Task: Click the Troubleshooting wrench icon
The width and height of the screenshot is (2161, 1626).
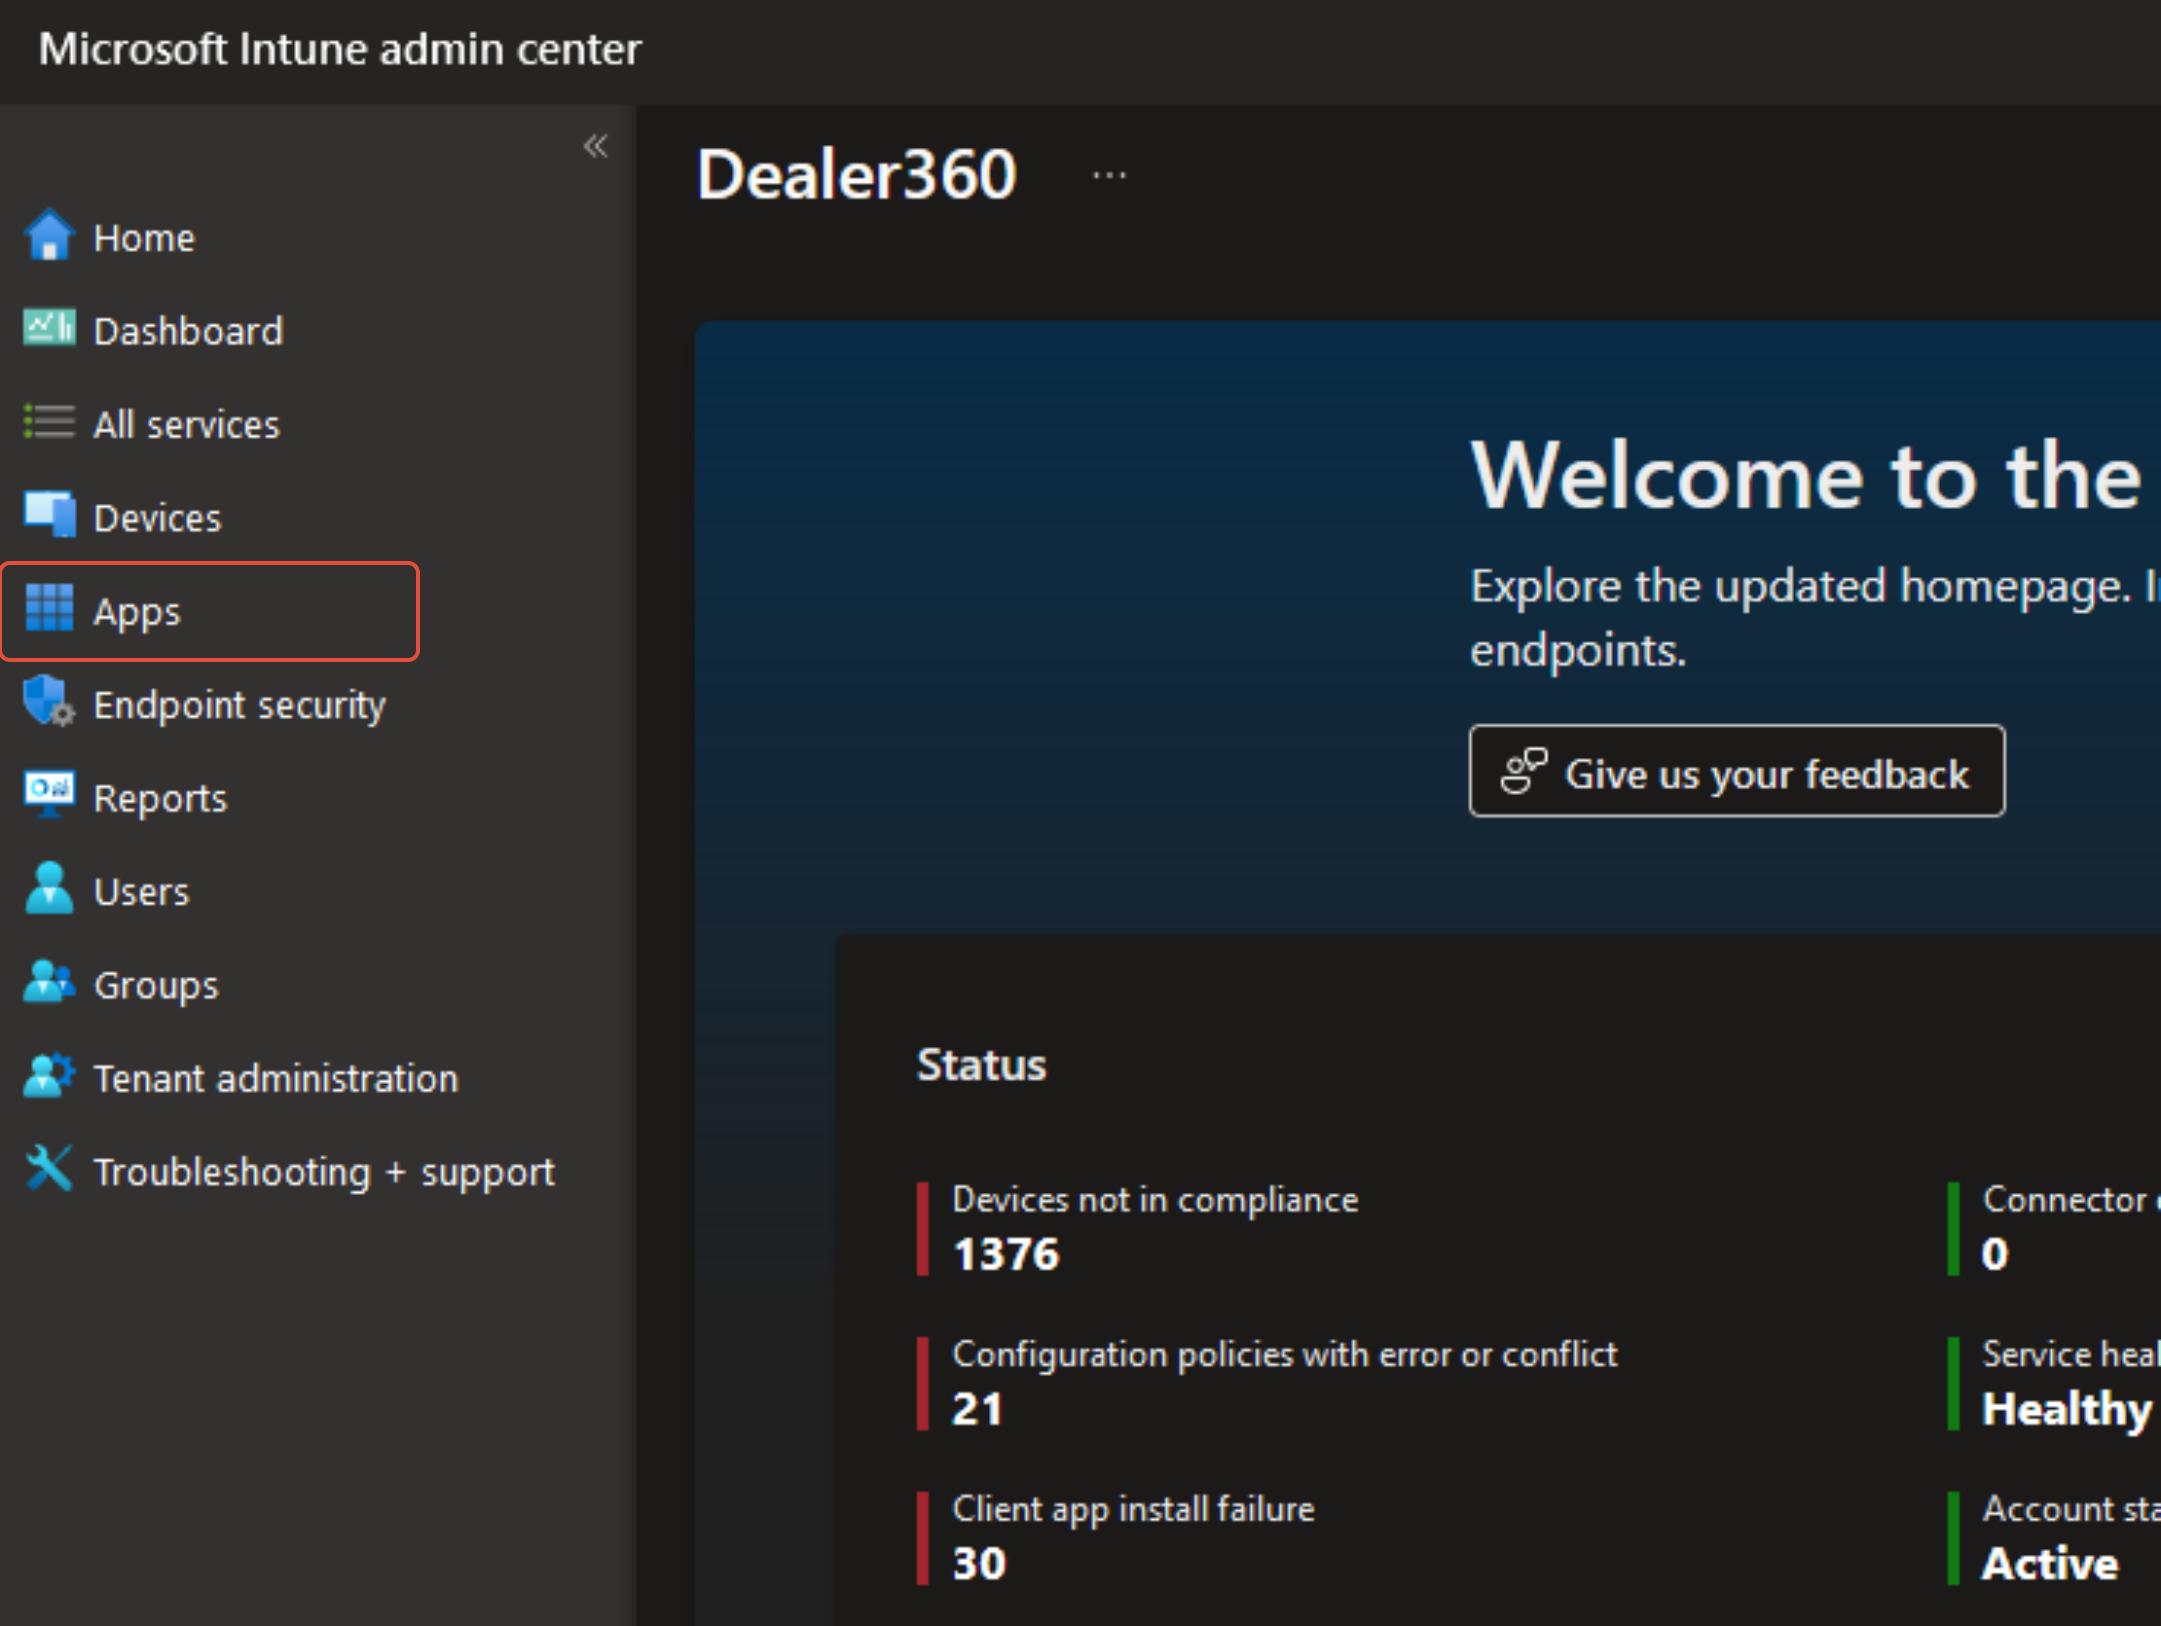Action: [48, 1169]
